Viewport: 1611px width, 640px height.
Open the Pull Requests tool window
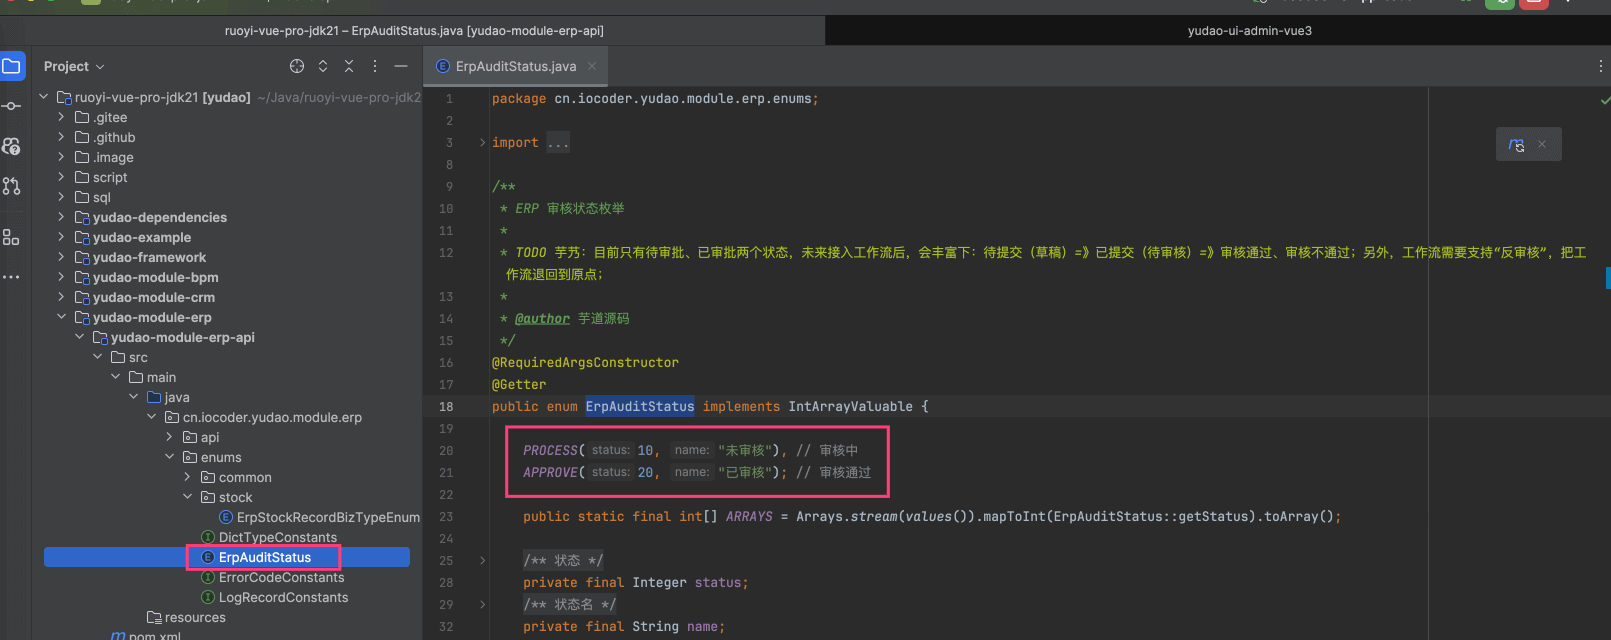point(12,186)
